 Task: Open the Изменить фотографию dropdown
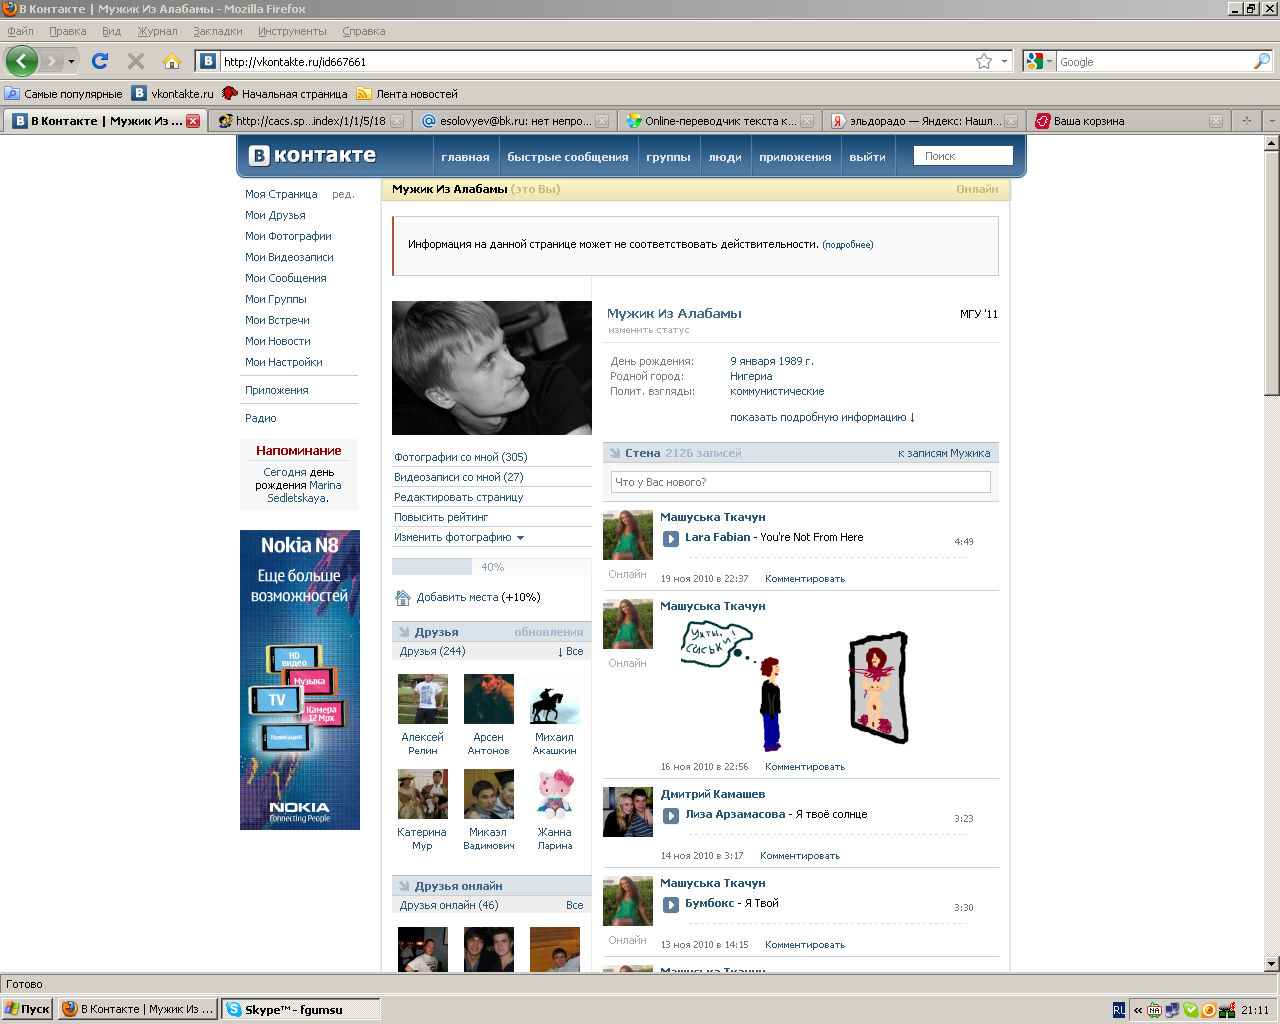tap(459, 537)
